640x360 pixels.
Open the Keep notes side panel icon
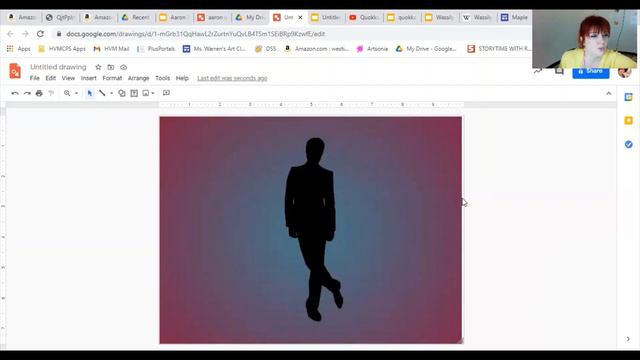point(629,120)
